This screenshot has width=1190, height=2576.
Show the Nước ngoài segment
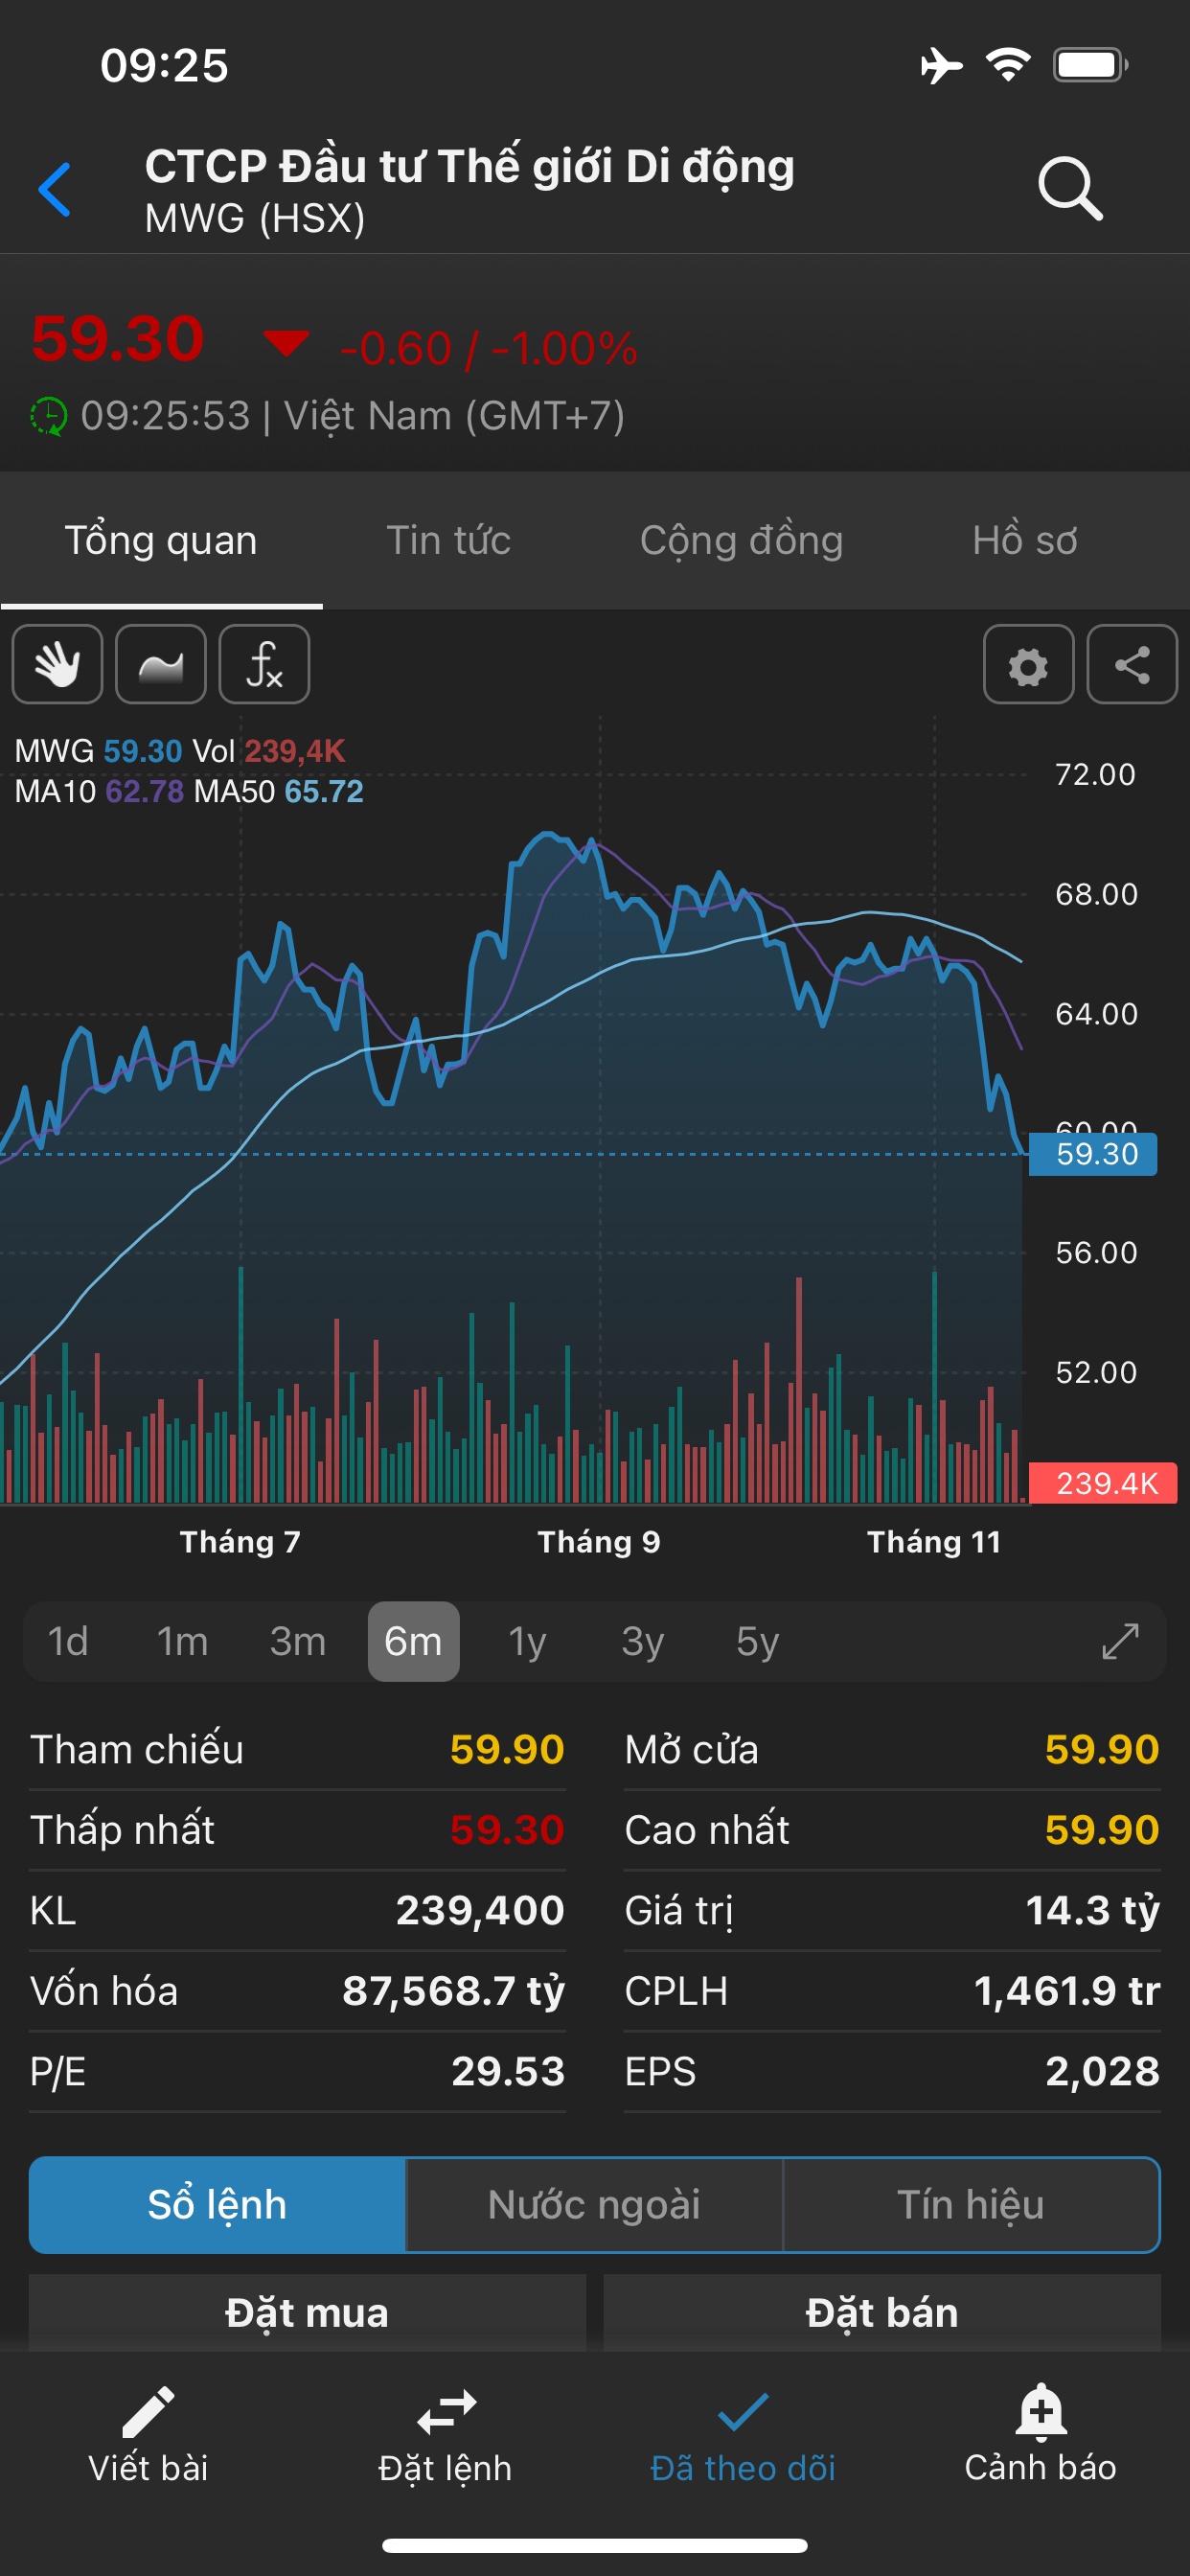[x=594, y=2205]
